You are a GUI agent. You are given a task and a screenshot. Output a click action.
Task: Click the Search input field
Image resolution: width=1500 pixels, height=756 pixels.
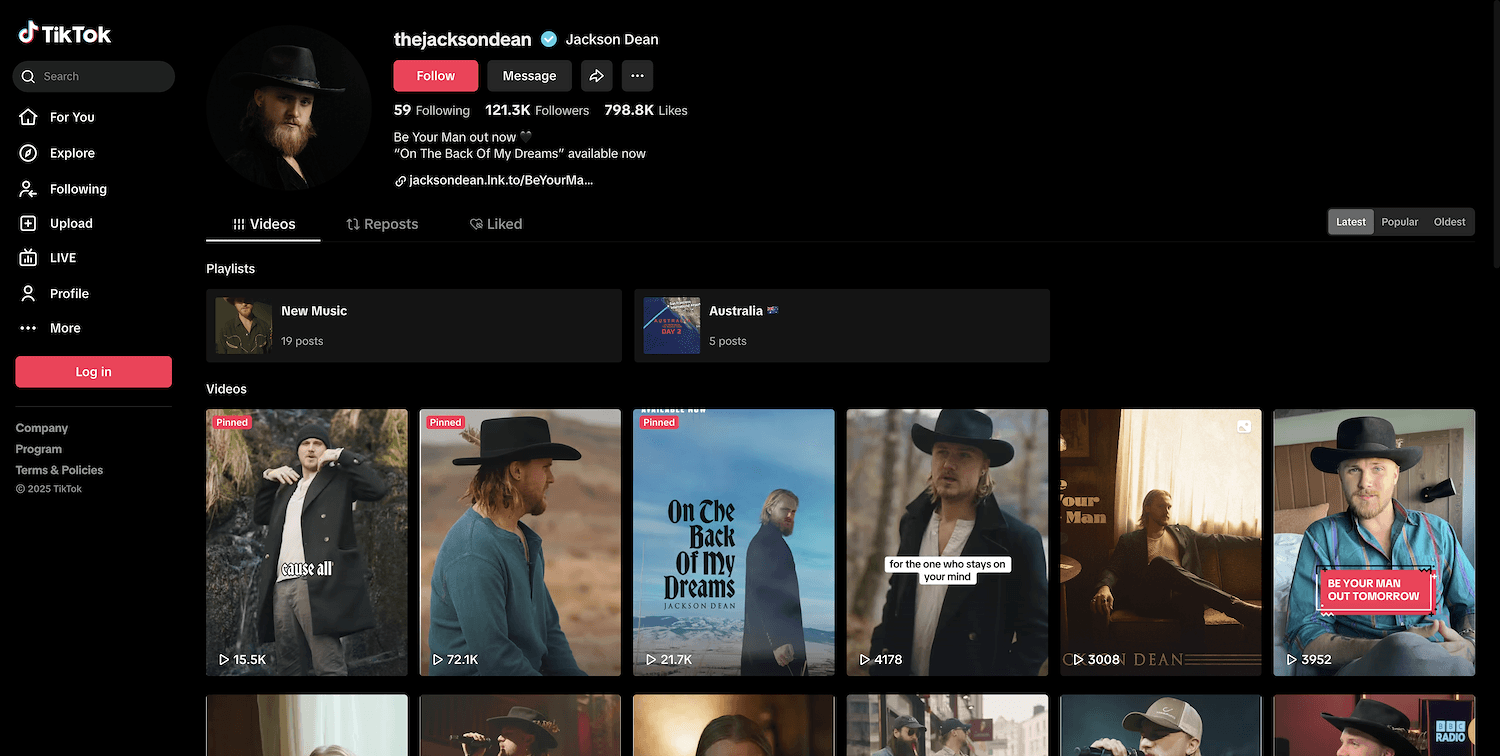100,77
